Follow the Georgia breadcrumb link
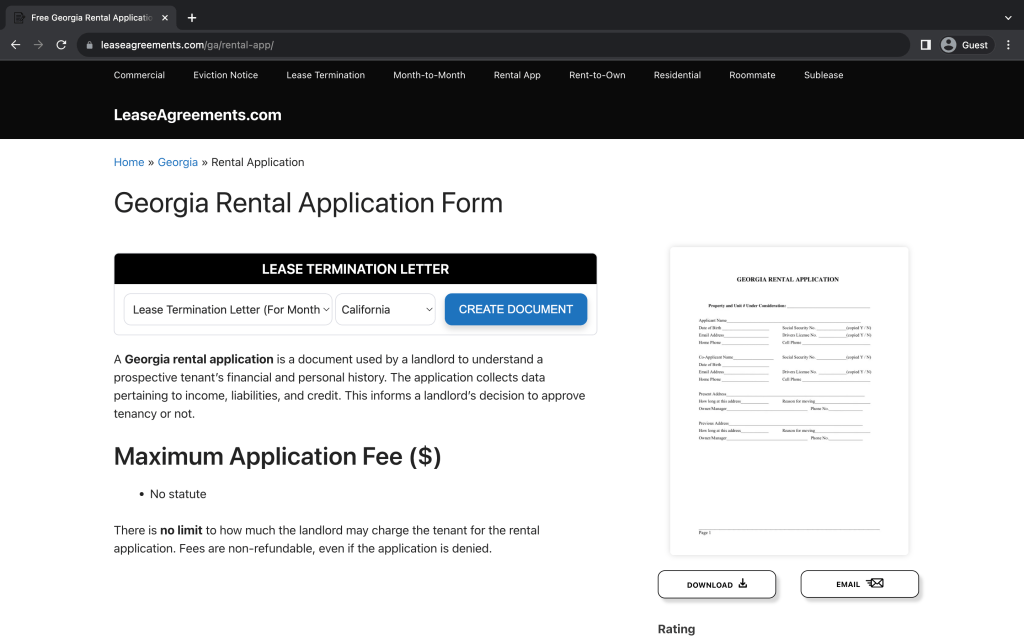 pos(178,162)
